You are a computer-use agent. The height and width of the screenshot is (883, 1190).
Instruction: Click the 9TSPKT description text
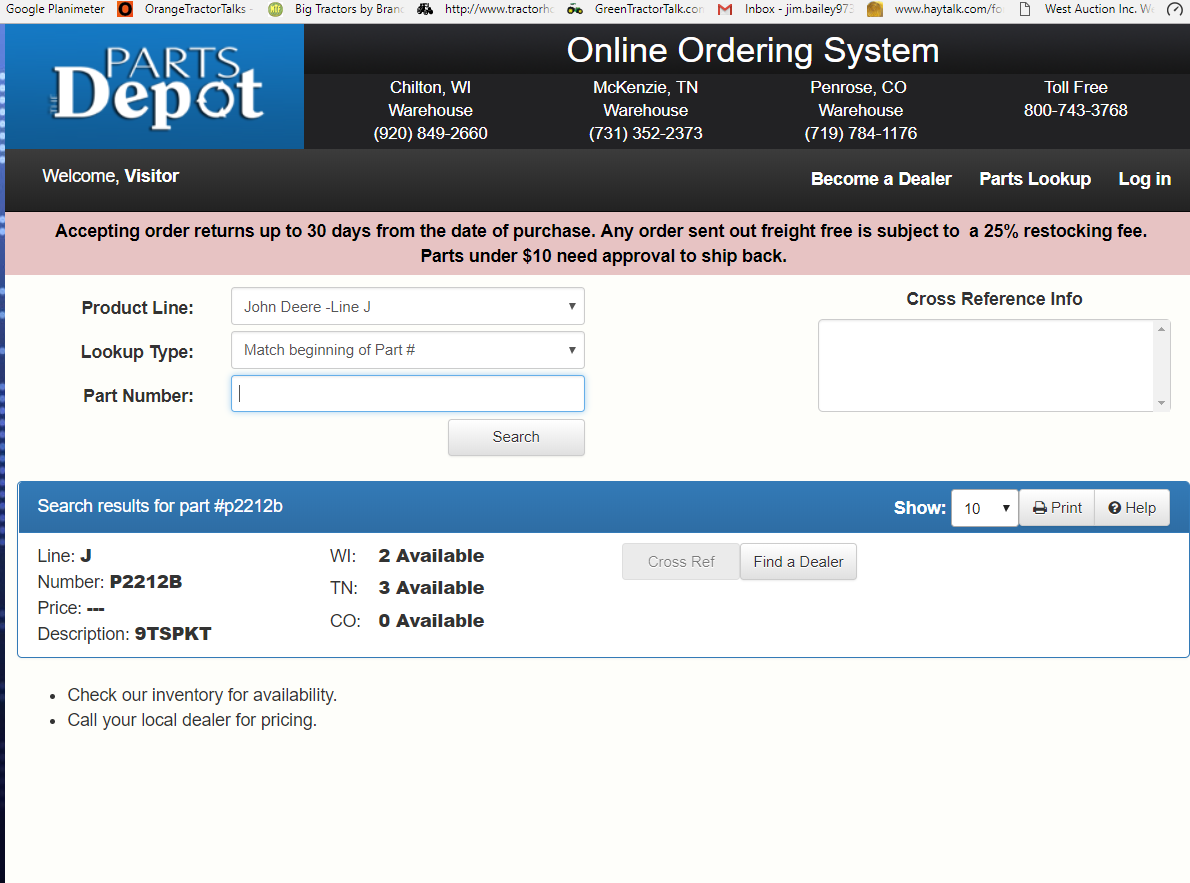173,634
